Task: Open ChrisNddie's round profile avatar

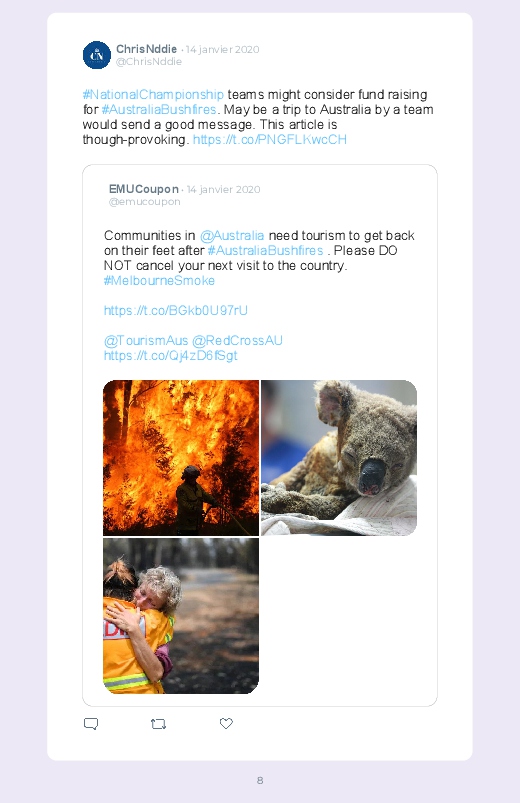Action: tap(97, 55)
